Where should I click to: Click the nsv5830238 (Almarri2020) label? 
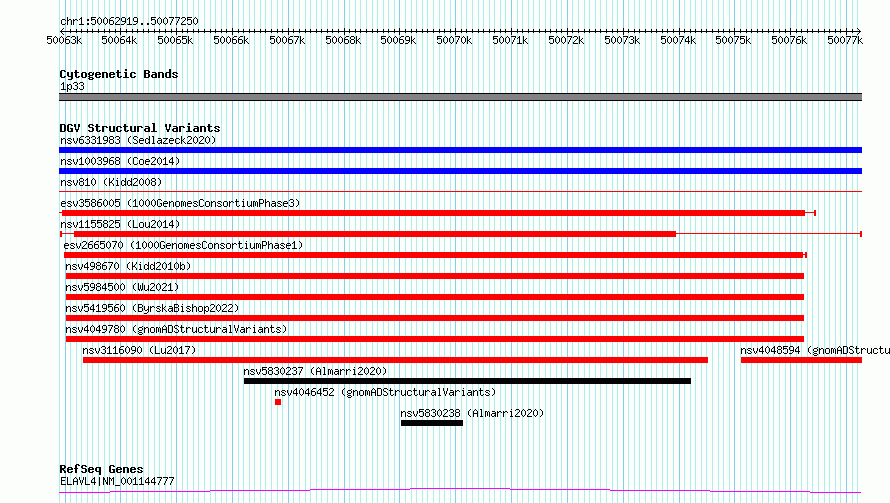pyautogui.click(x=472, y=413)
